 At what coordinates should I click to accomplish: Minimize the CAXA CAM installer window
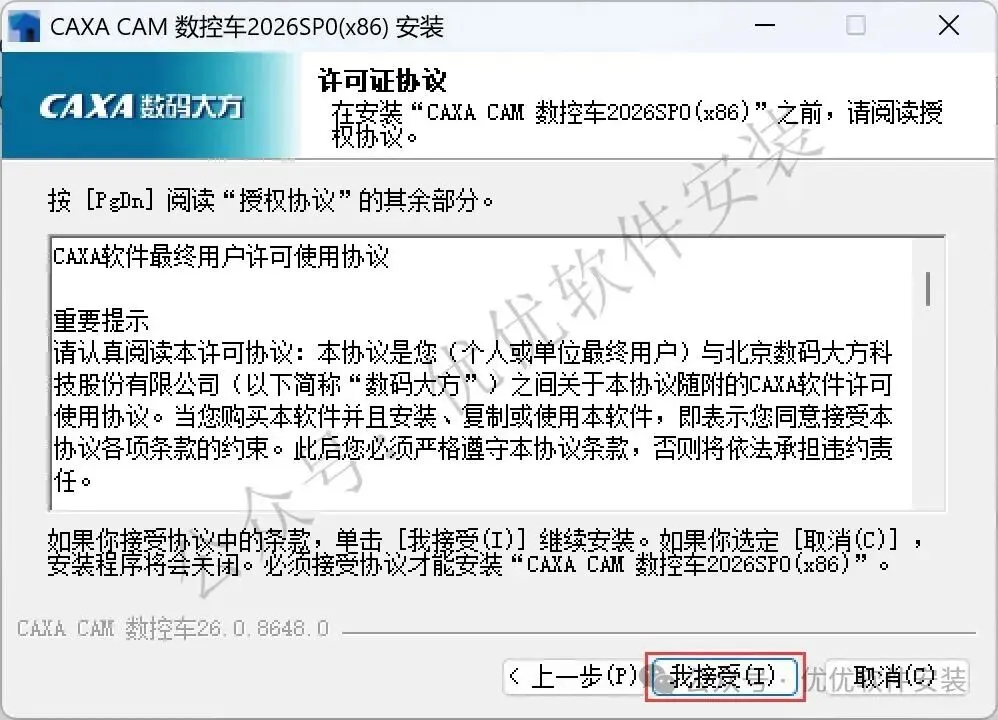[764, 26]
